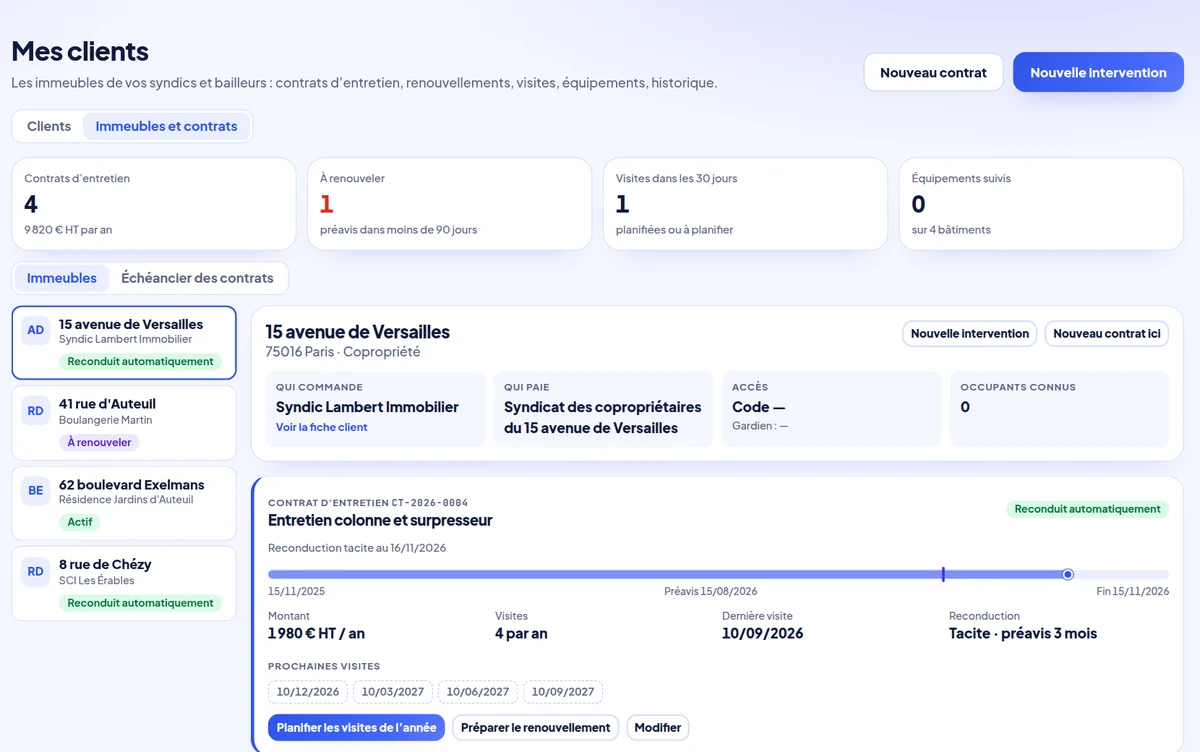Select the 10/12/2026 upcoming visit chip
This screenshot has width=1200, height=752.
click(308, 692)
